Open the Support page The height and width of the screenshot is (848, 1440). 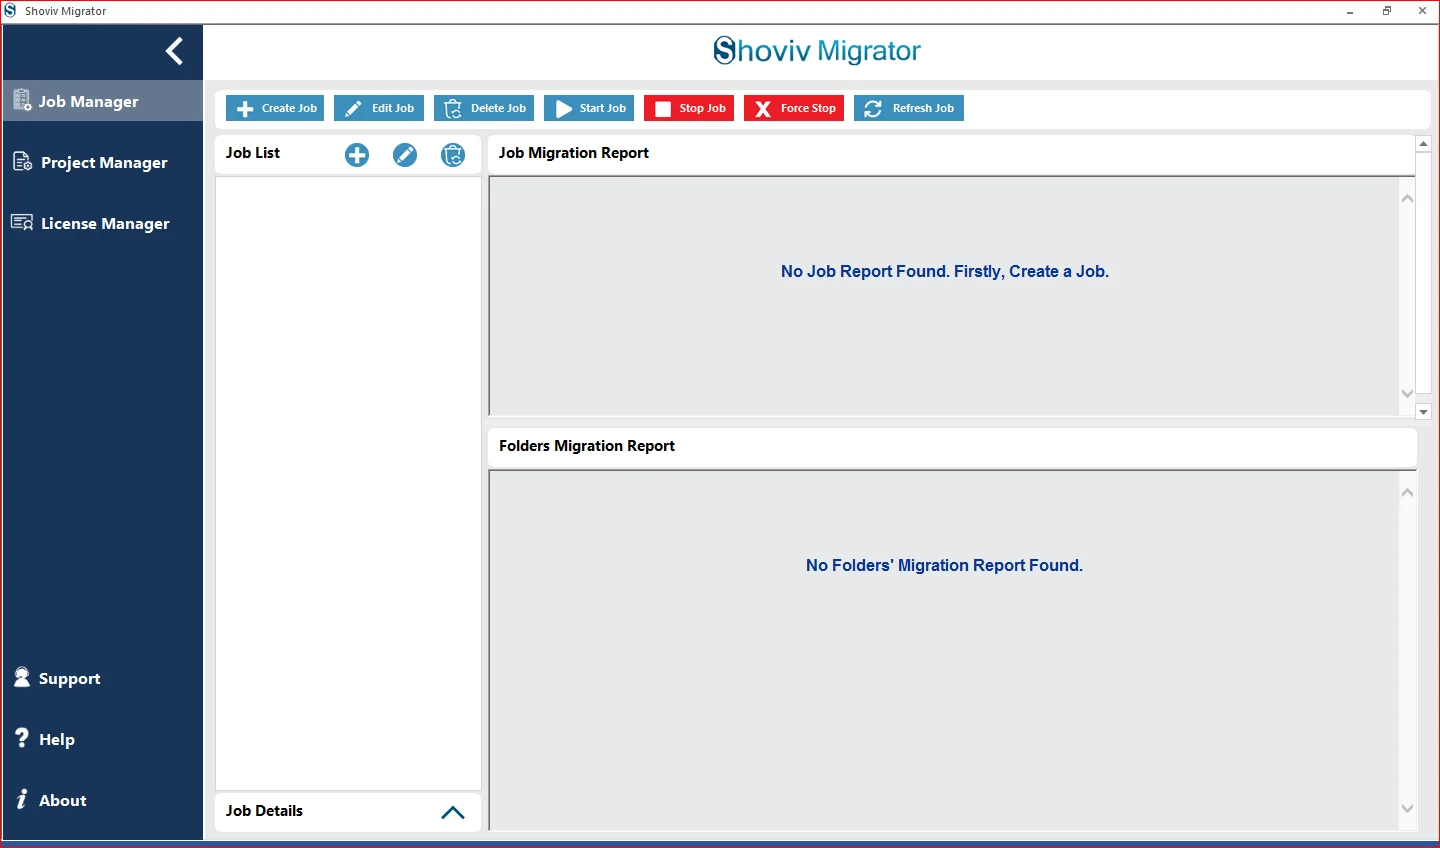(x=102, y=678)
